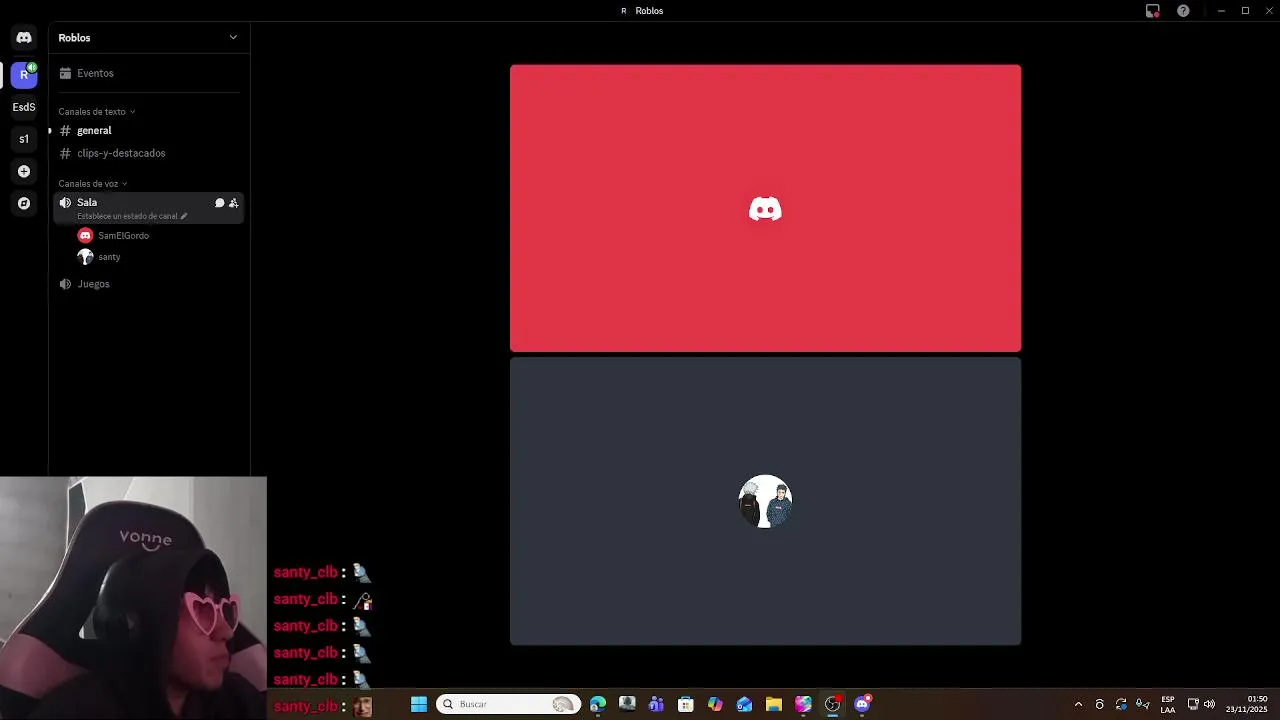Open the discover servers compass icon
This screenshot has height=720, width=1280.
24,203
